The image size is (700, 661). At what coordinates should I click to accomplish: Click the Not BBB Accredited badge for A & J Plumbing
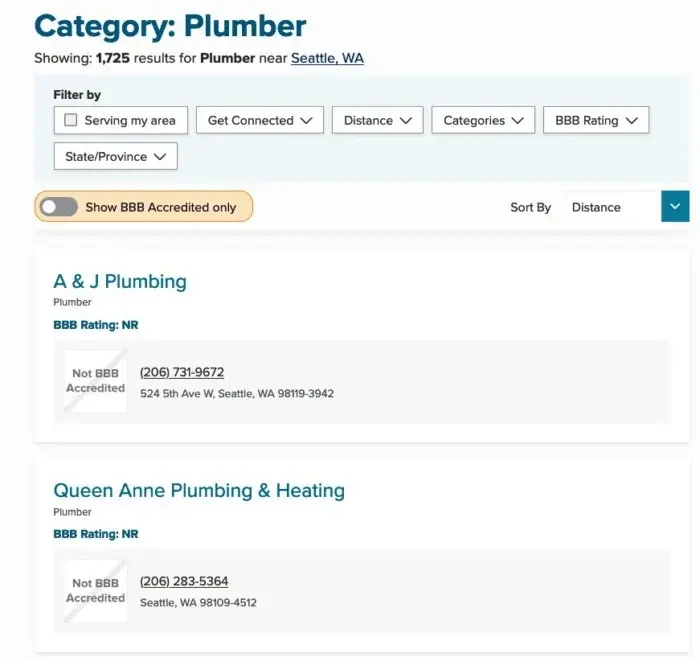click(96, 381)
